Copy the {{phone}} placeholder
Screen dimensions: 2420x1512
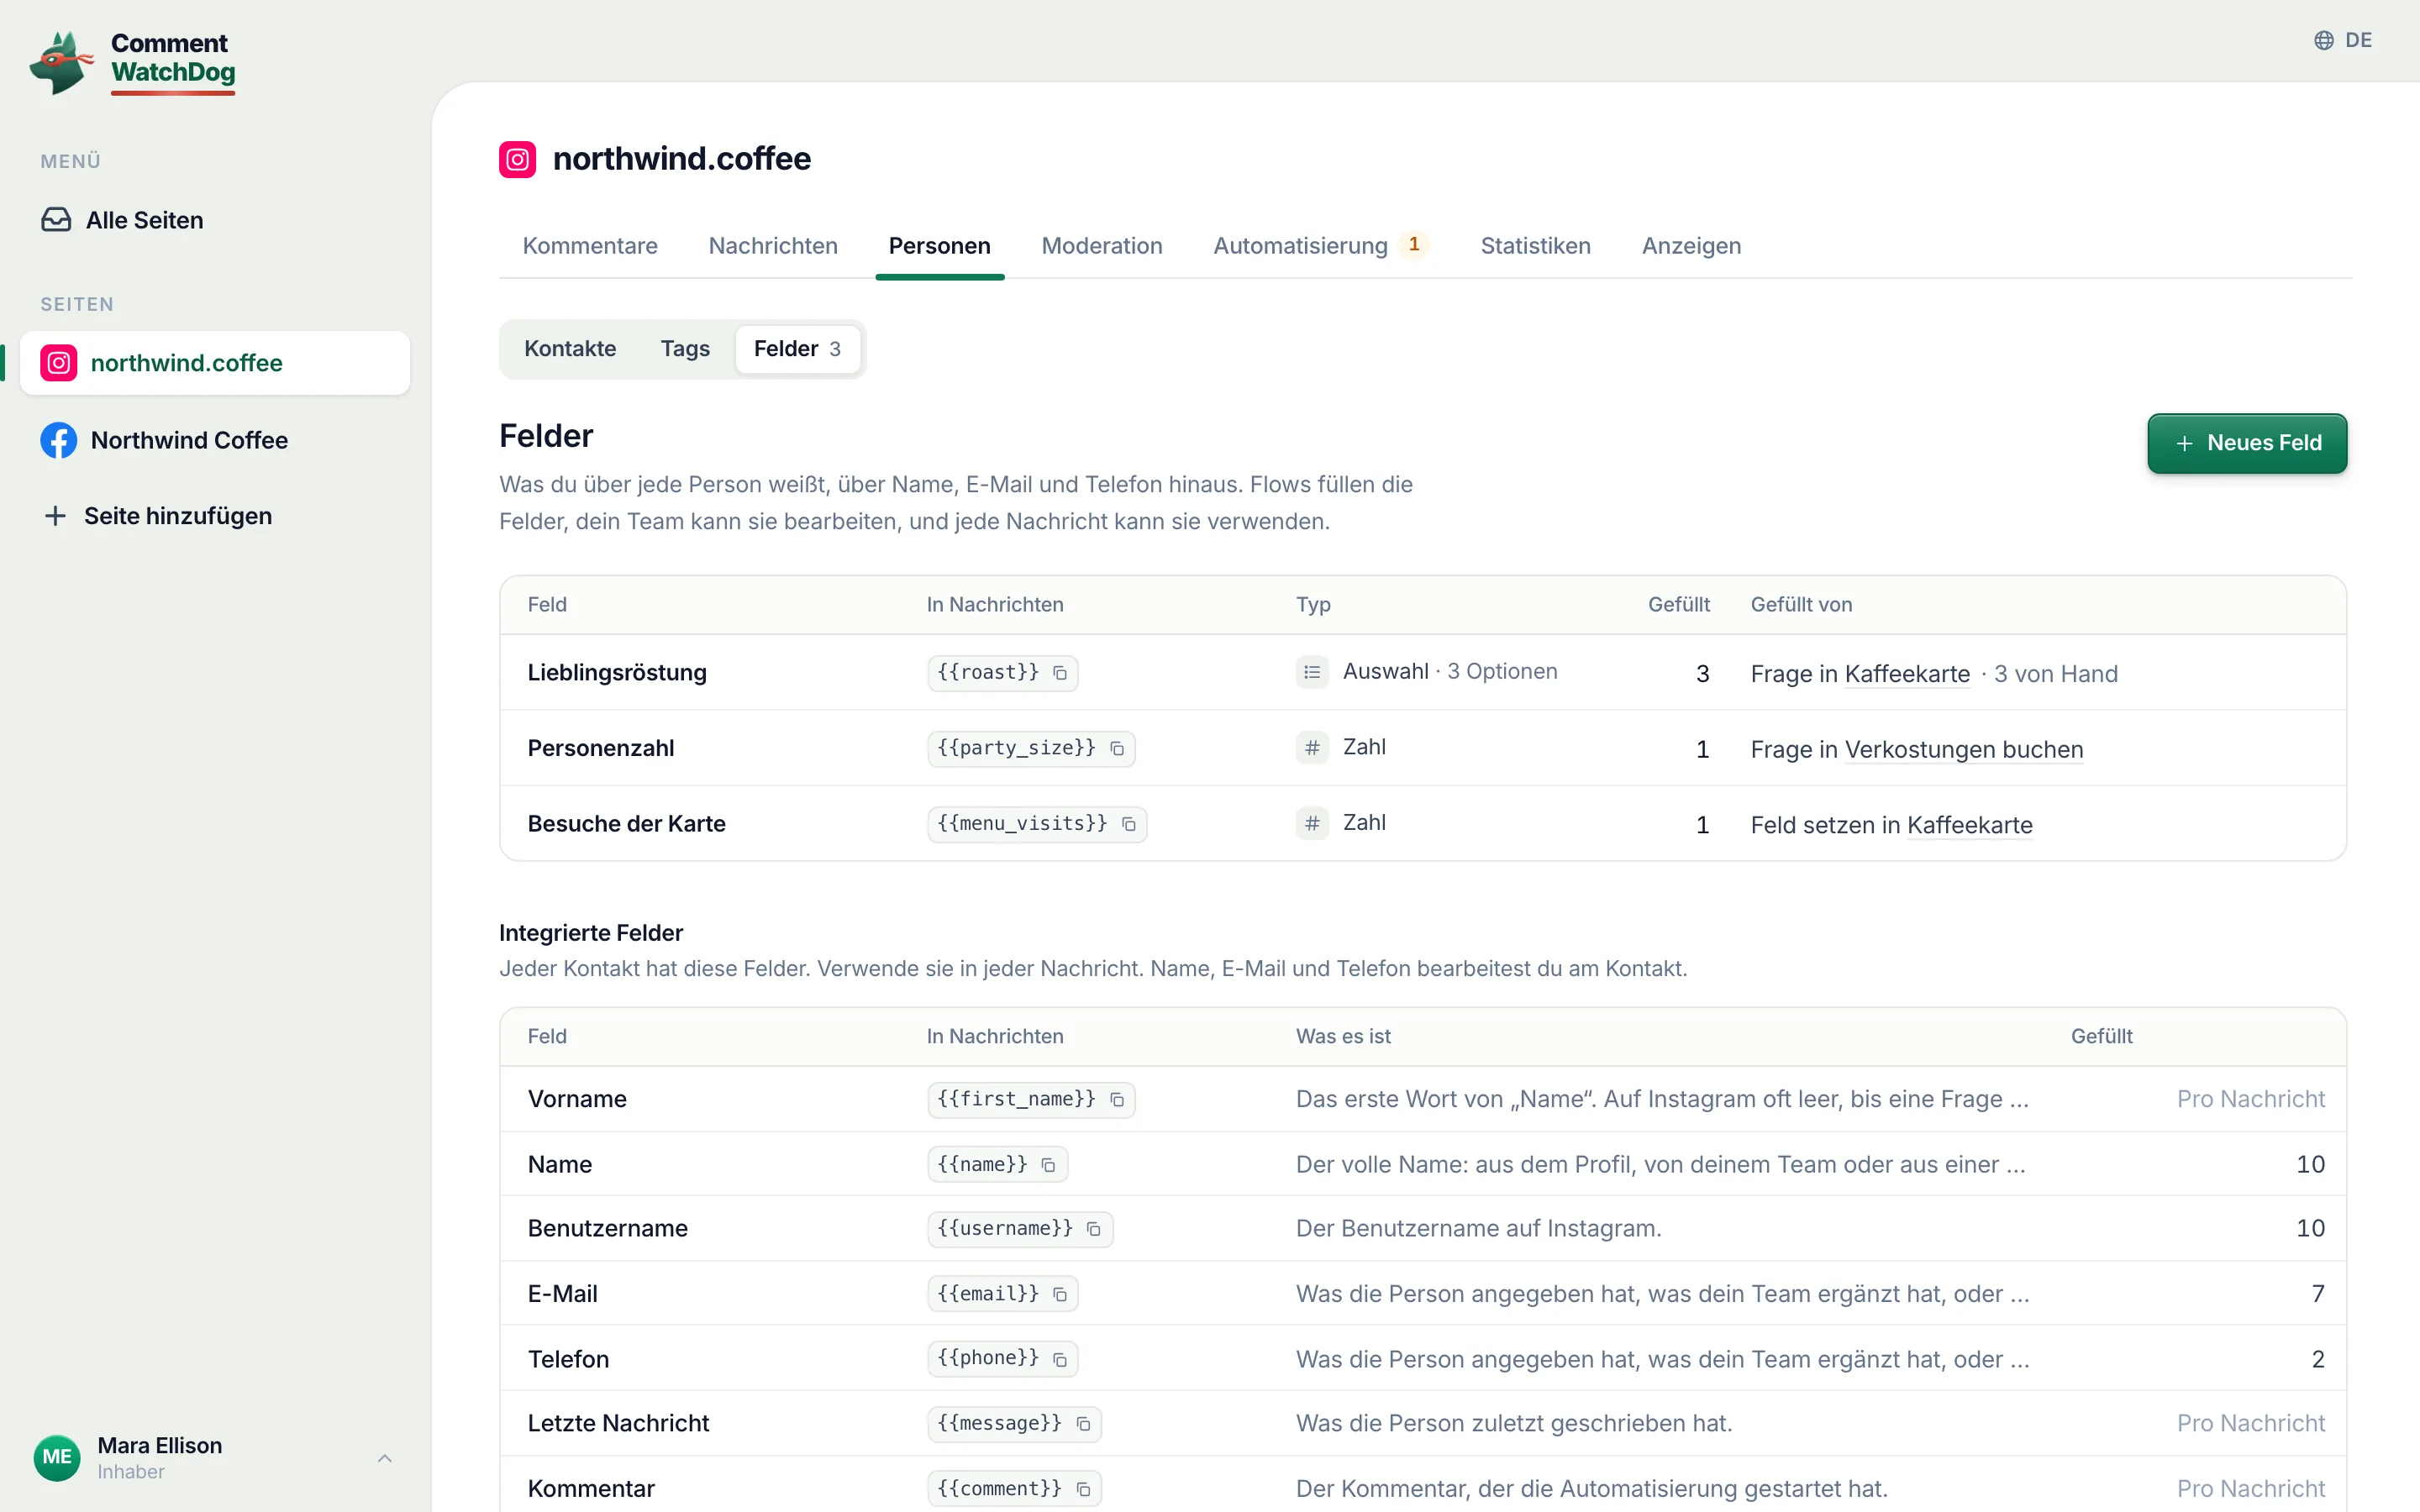pyautogui.click(x=1060, y=1359)
